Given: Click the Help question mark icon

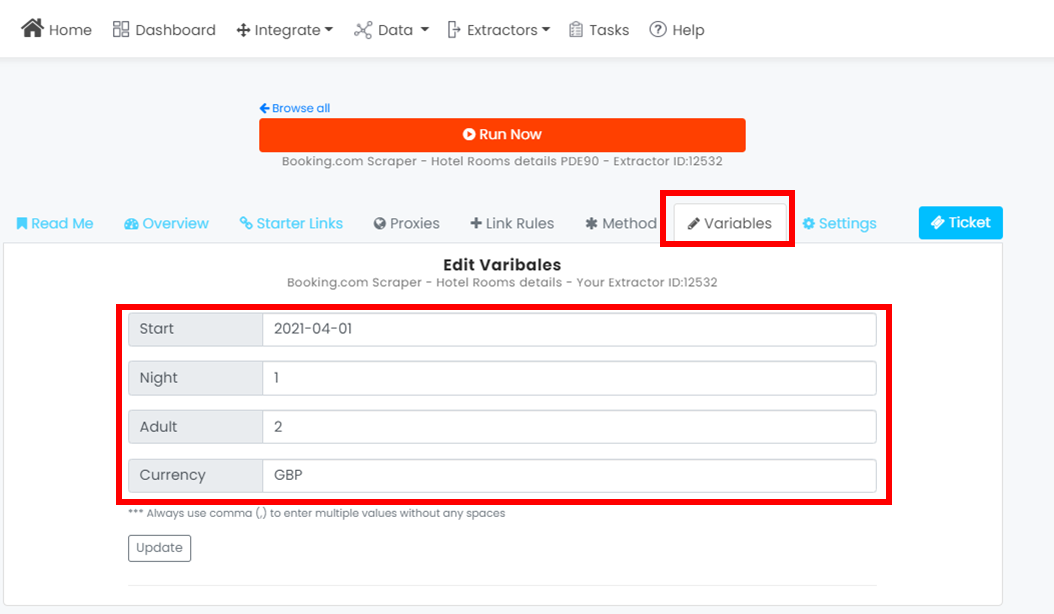Looking at the screenshot, I should 657,30.
